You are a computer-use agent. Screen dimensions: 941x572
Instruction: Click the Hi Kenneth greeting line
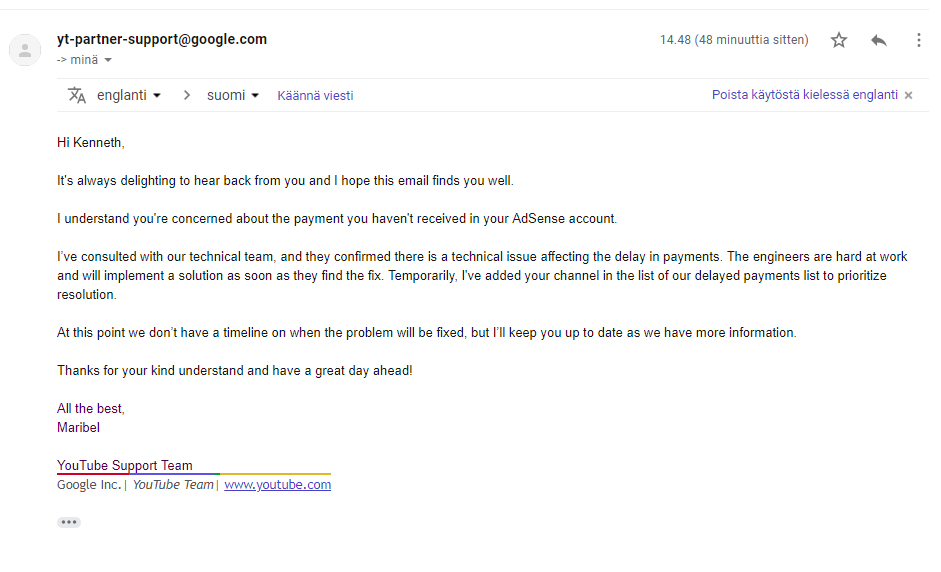(91, 143)
